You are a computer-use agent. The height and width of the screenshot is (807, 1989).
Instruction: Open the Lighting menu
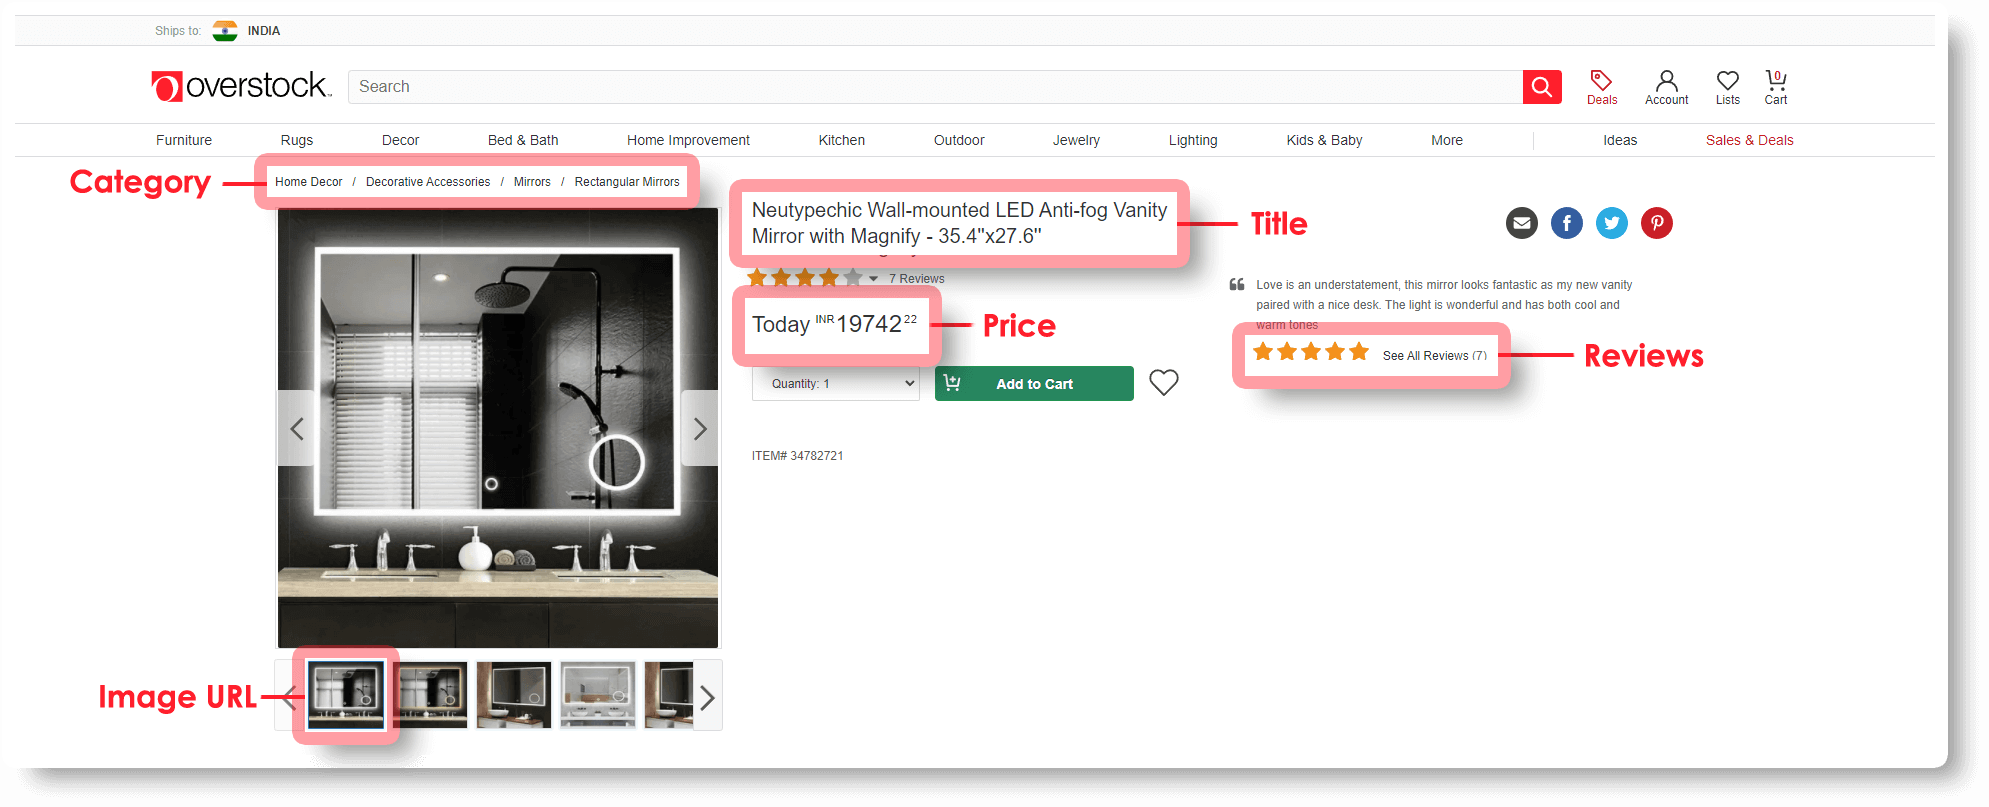(x=1193, y=140)
